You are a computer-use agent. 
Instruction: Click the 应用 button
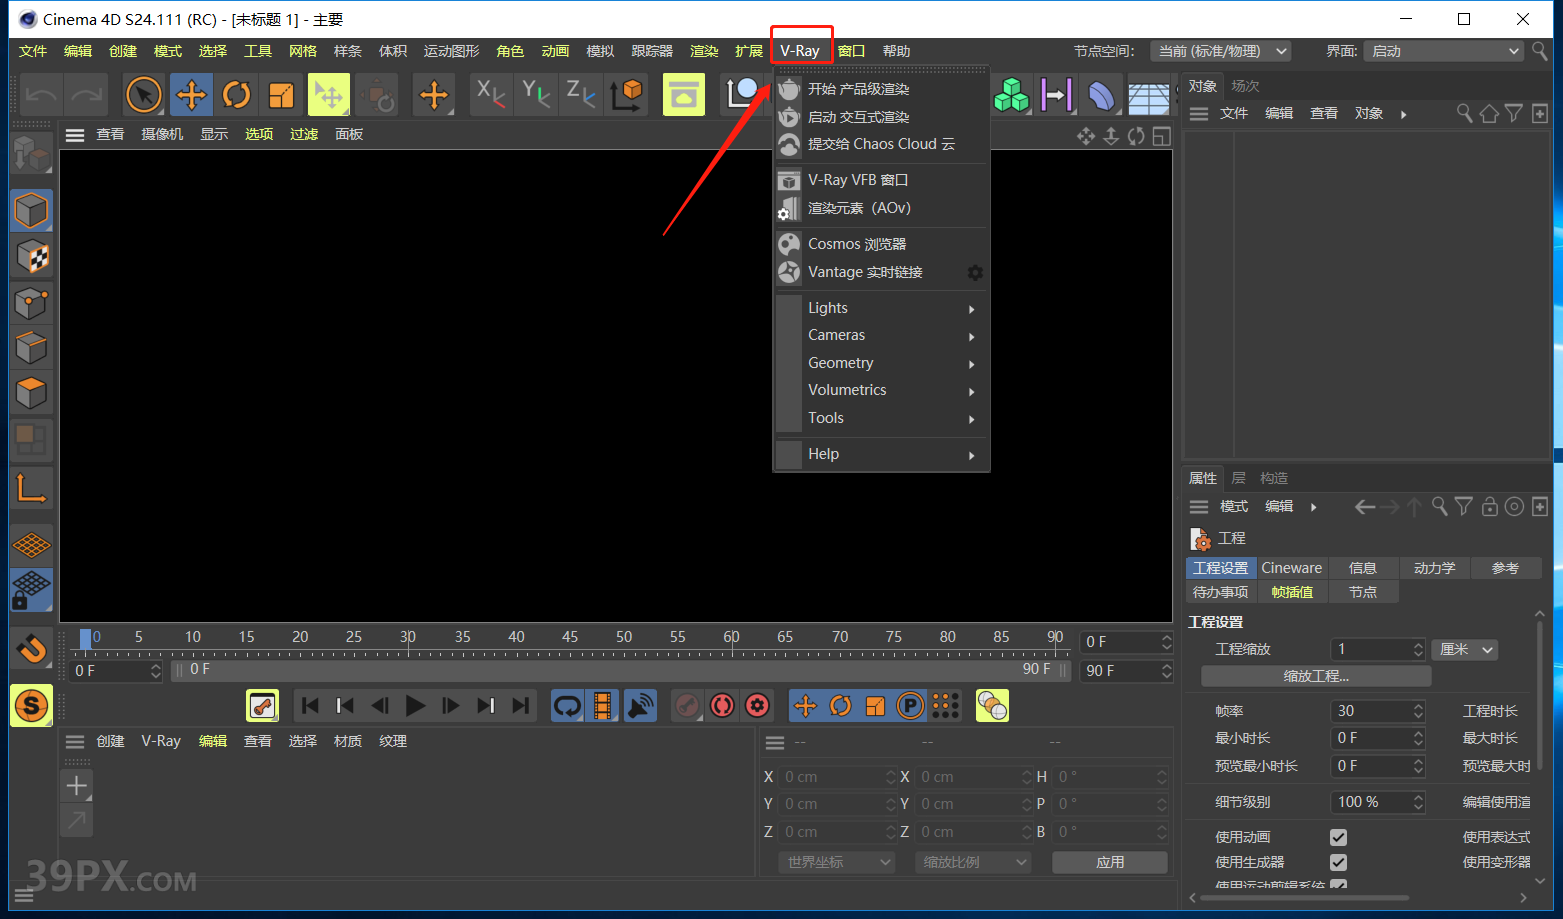coord(1110,862)
